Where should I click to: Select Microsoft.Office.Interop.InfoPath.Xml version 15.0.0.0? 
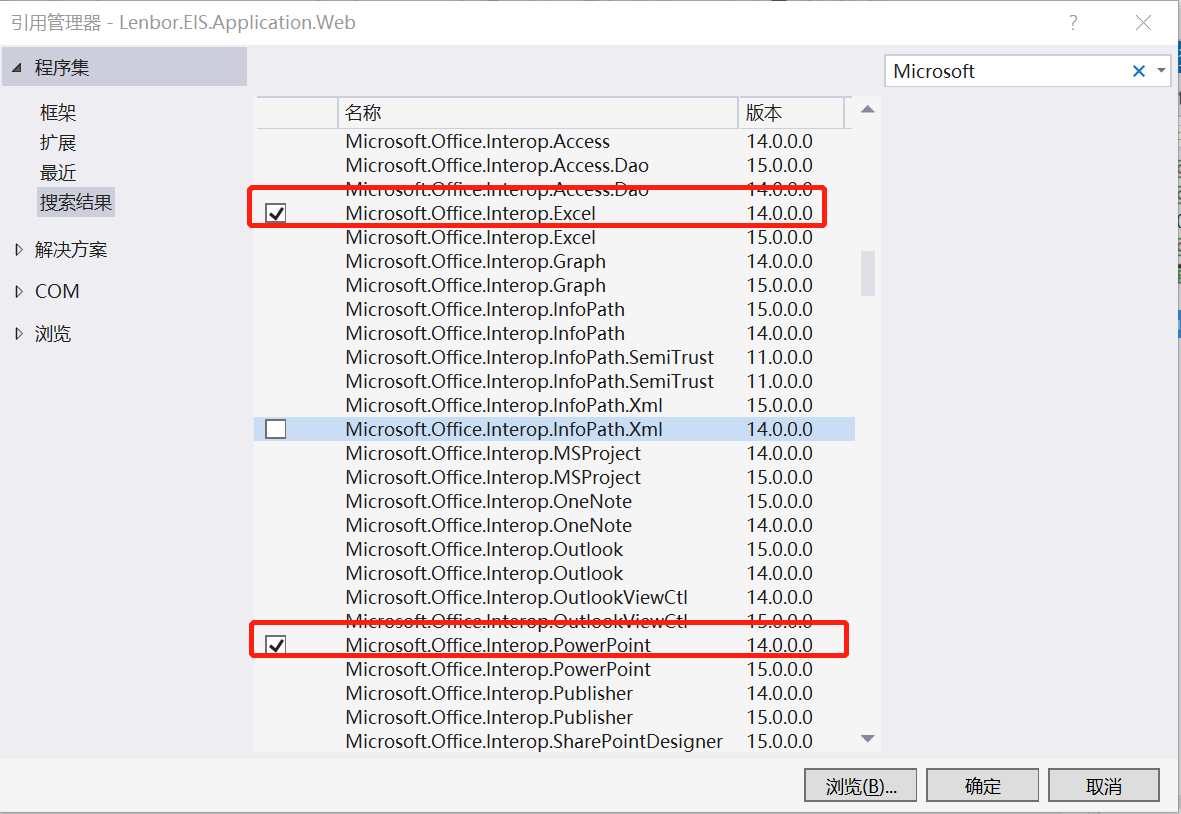[x=554, y=406]
